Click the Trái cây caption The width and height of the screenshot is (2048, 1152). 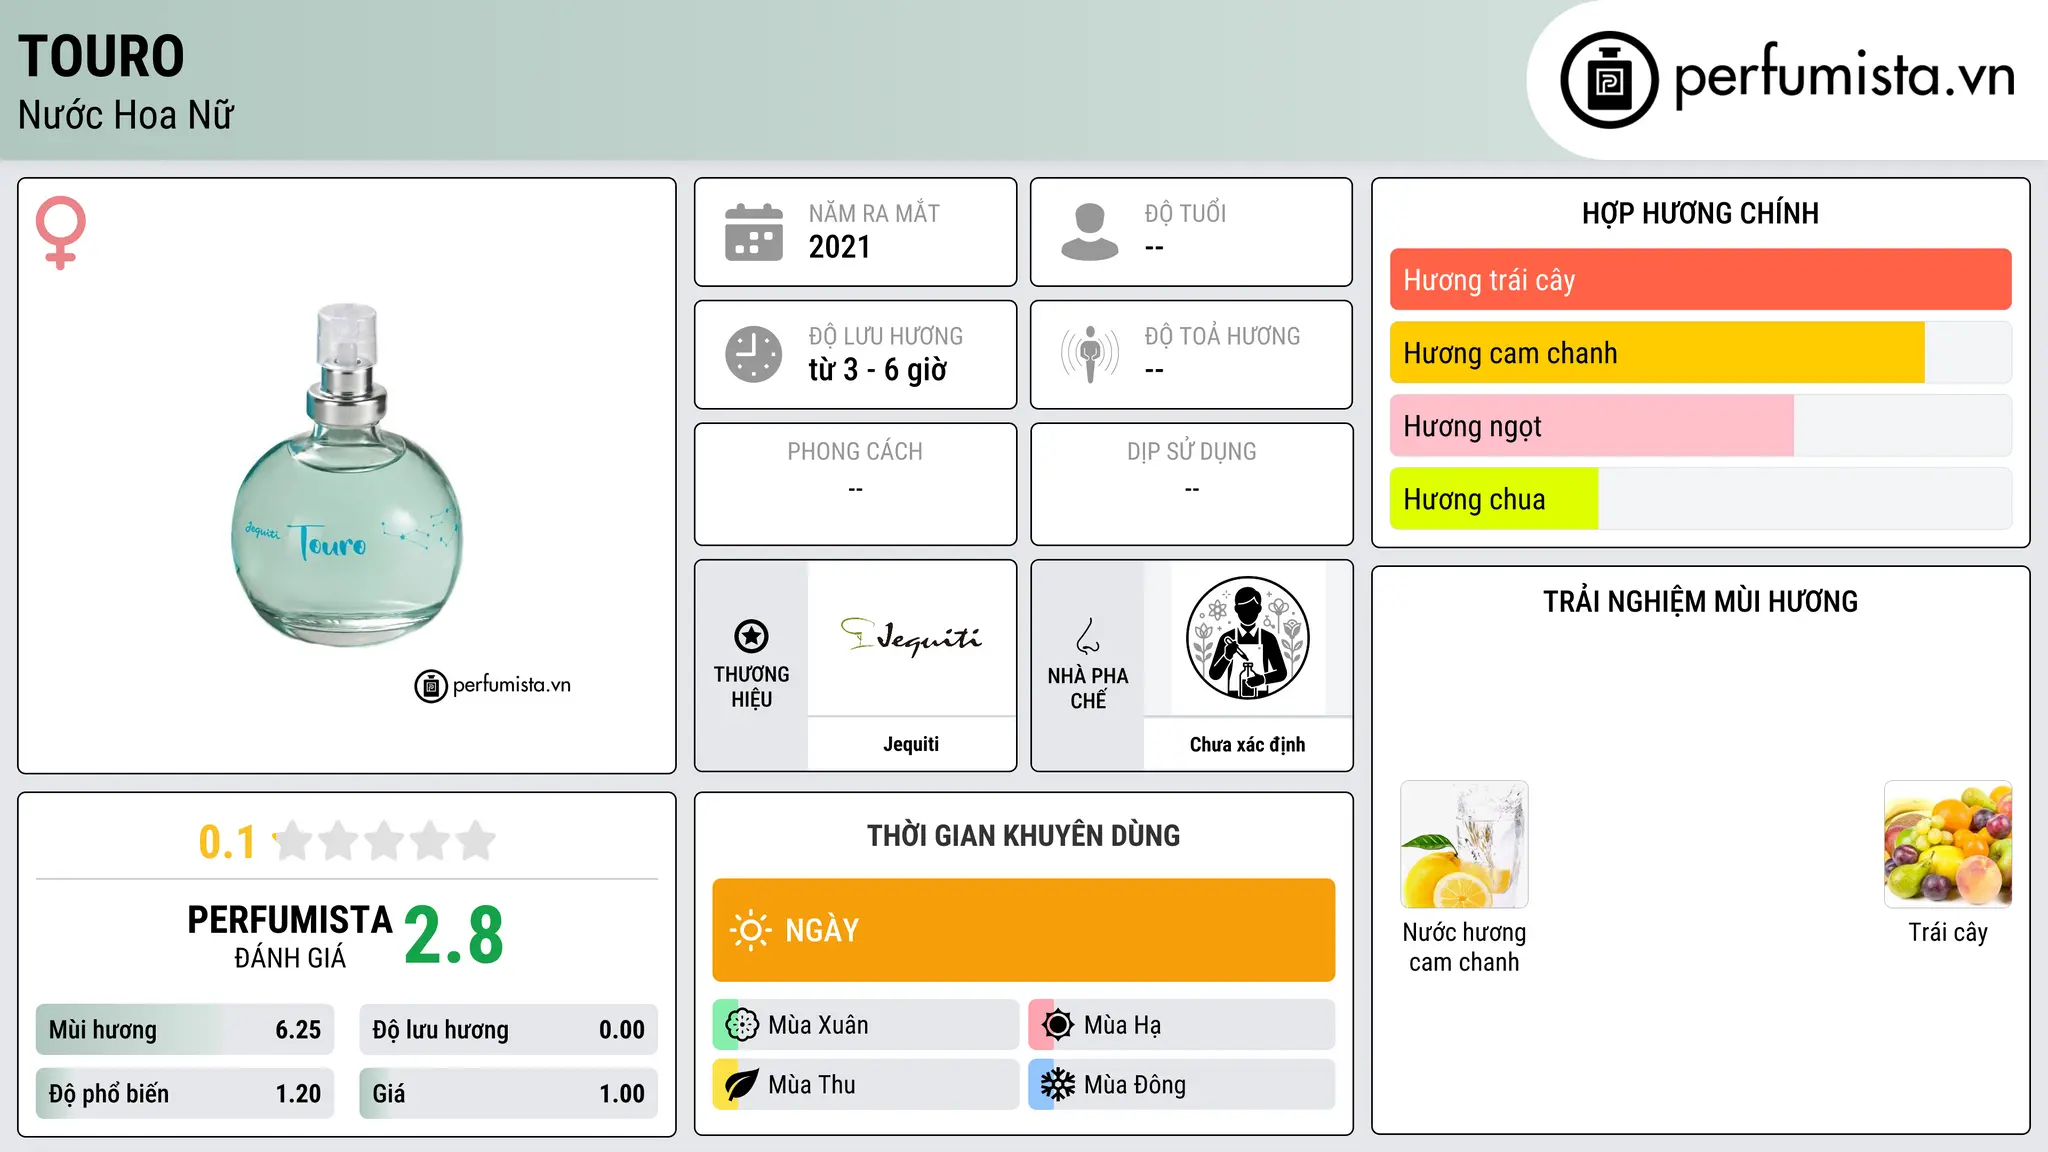click(x=1948, y=933)
